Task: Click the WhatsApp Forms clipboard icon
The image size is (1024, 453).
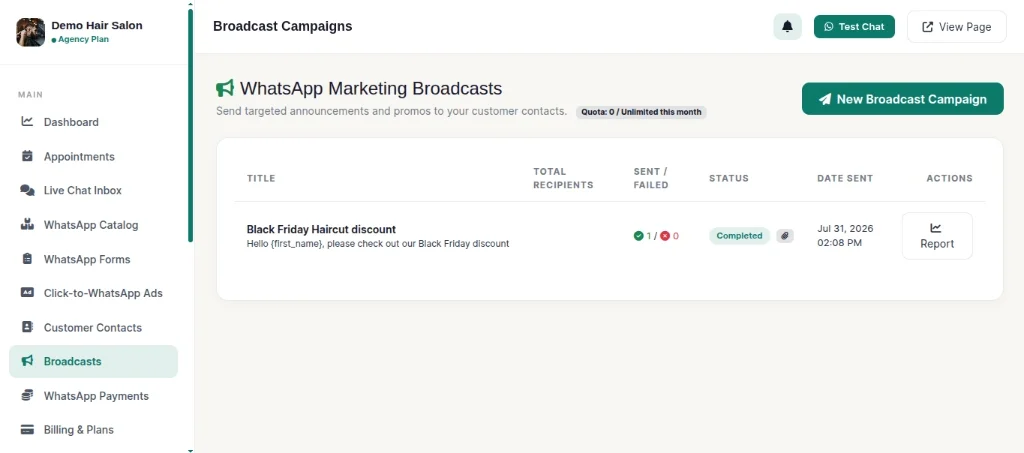Action: [x=27, y=258]
